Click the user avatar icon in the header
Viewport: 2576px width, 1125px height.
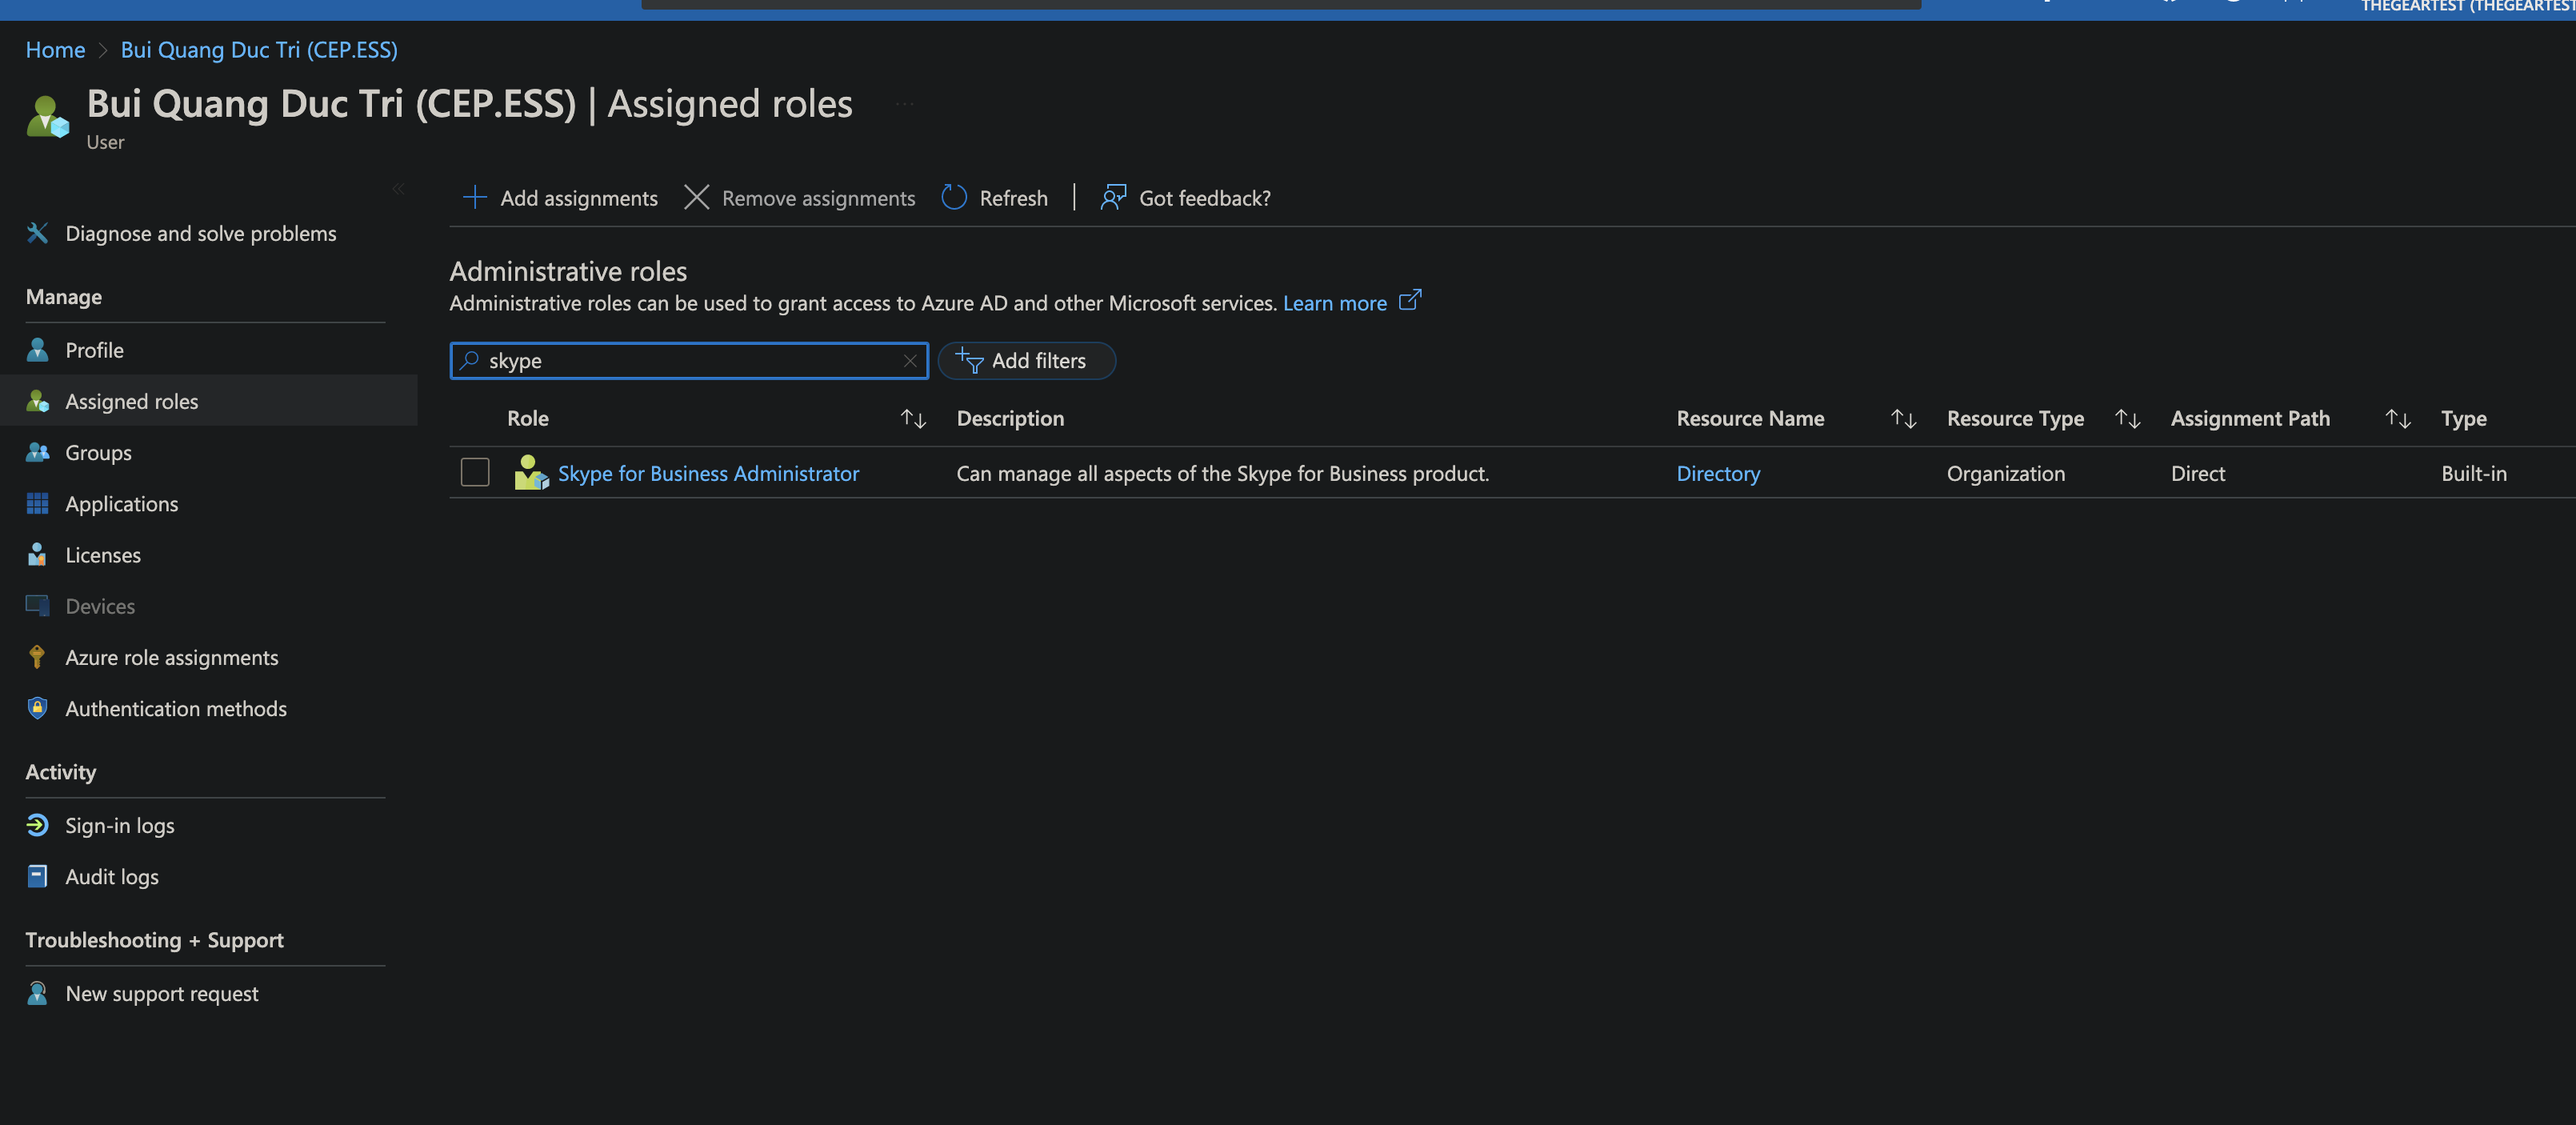[47, 116]
